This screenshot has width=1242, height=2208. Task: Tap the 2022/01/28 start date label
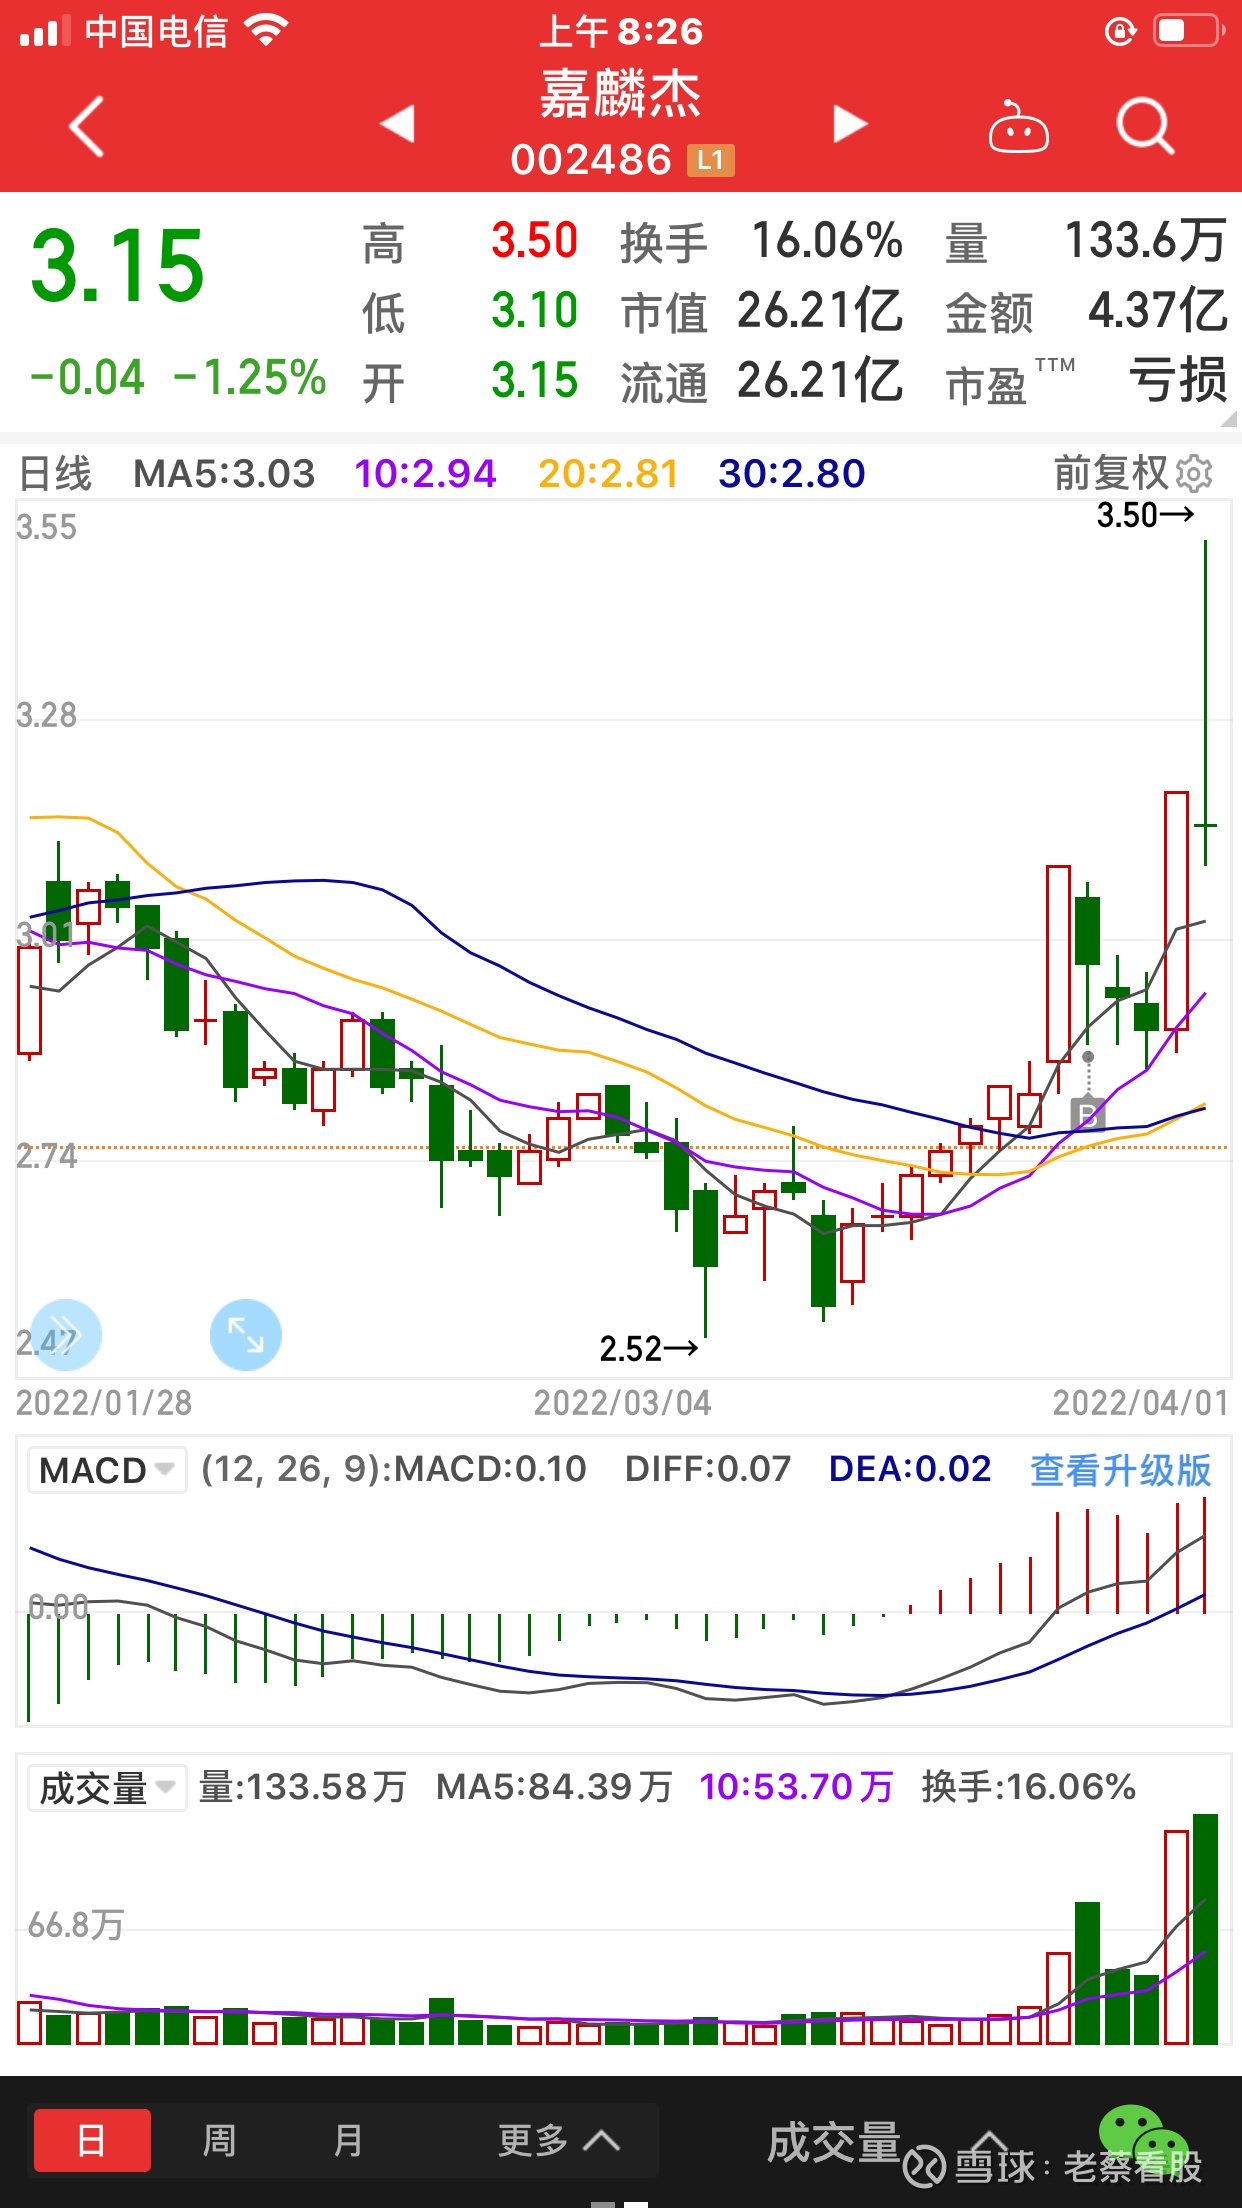tap(104, 1403)
